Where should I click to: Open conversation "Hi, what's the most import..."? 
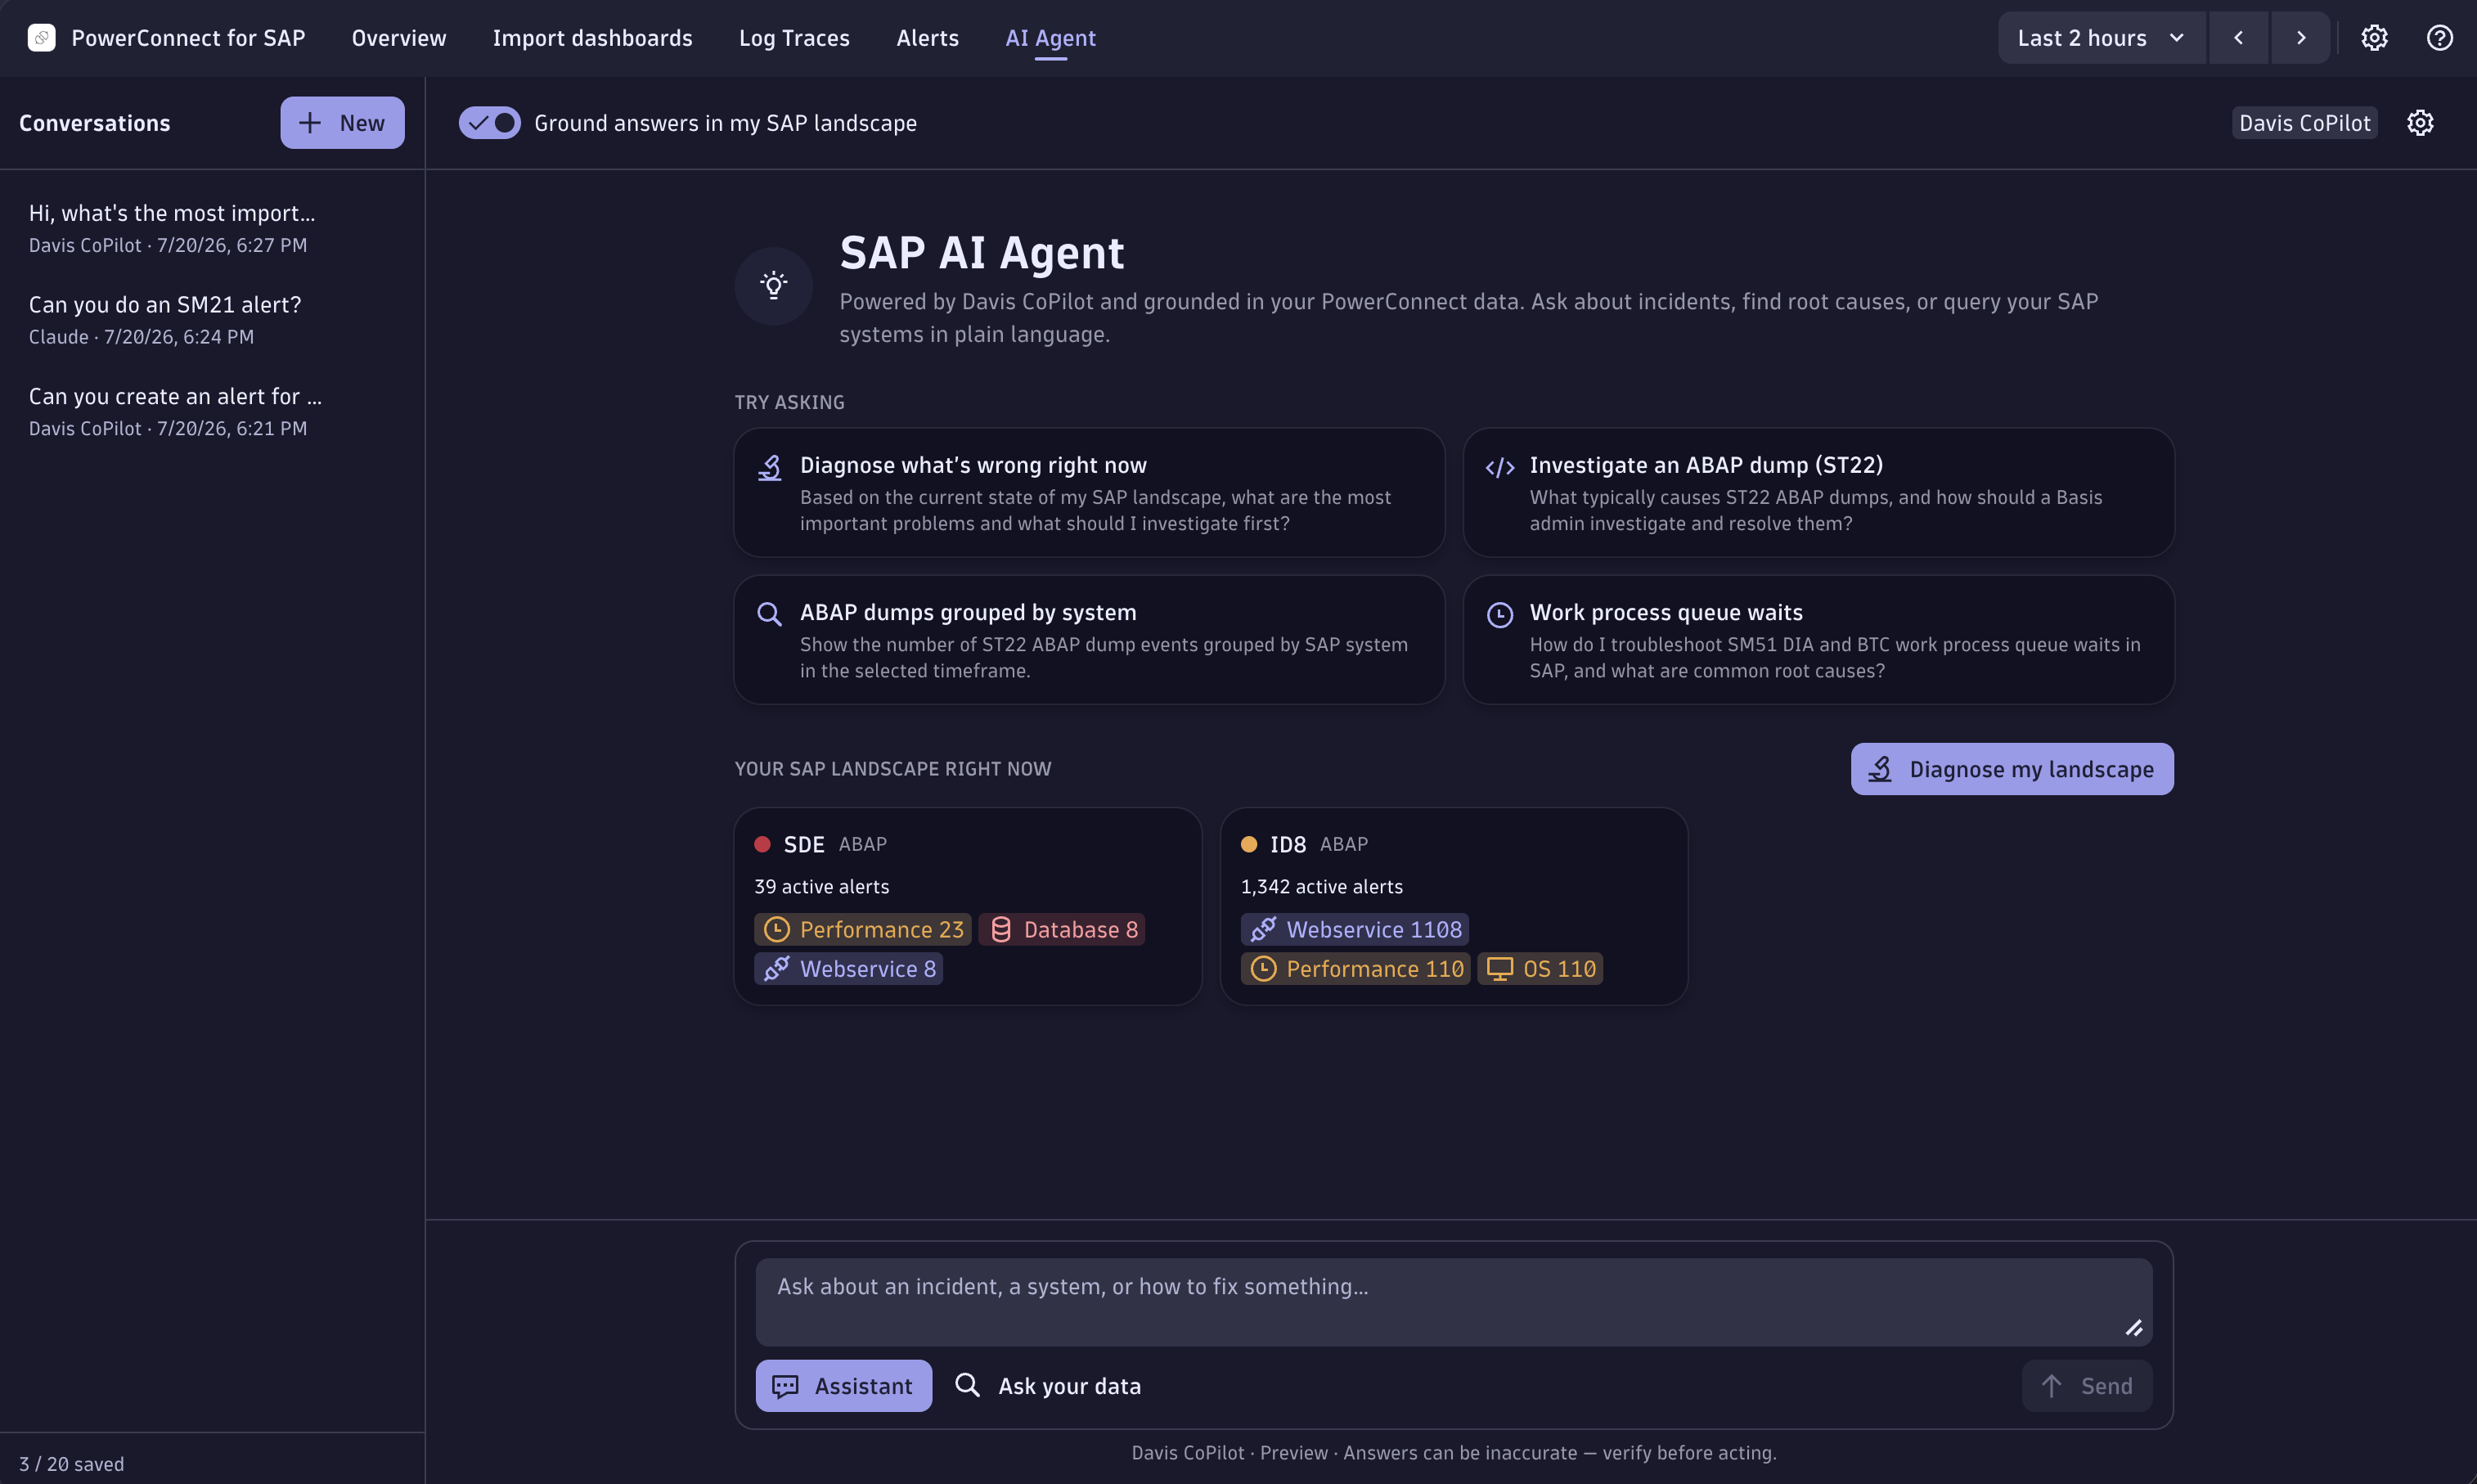tap(212, 228)
